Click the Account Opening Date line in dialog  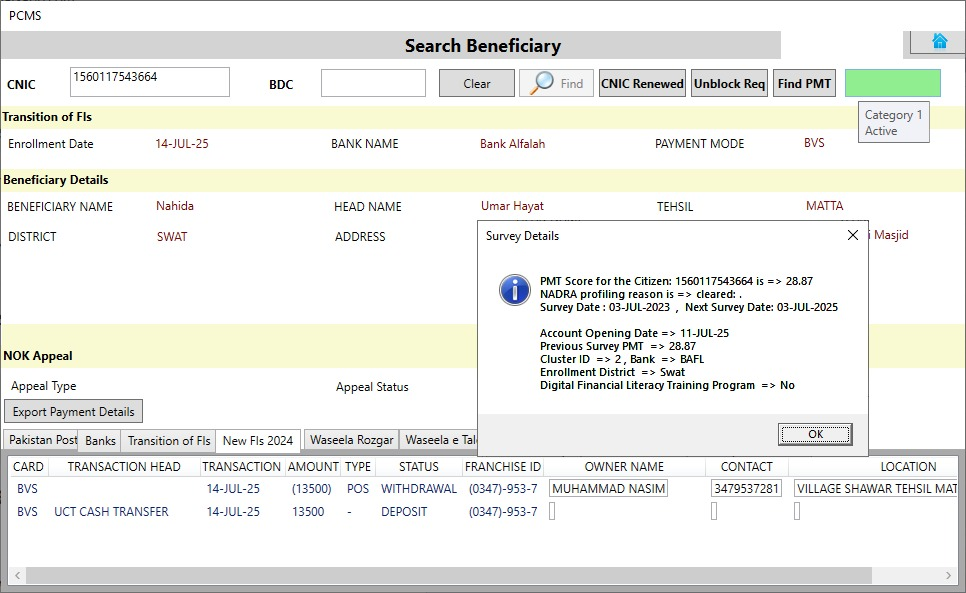pyautogui.click(x=635, y=333)
